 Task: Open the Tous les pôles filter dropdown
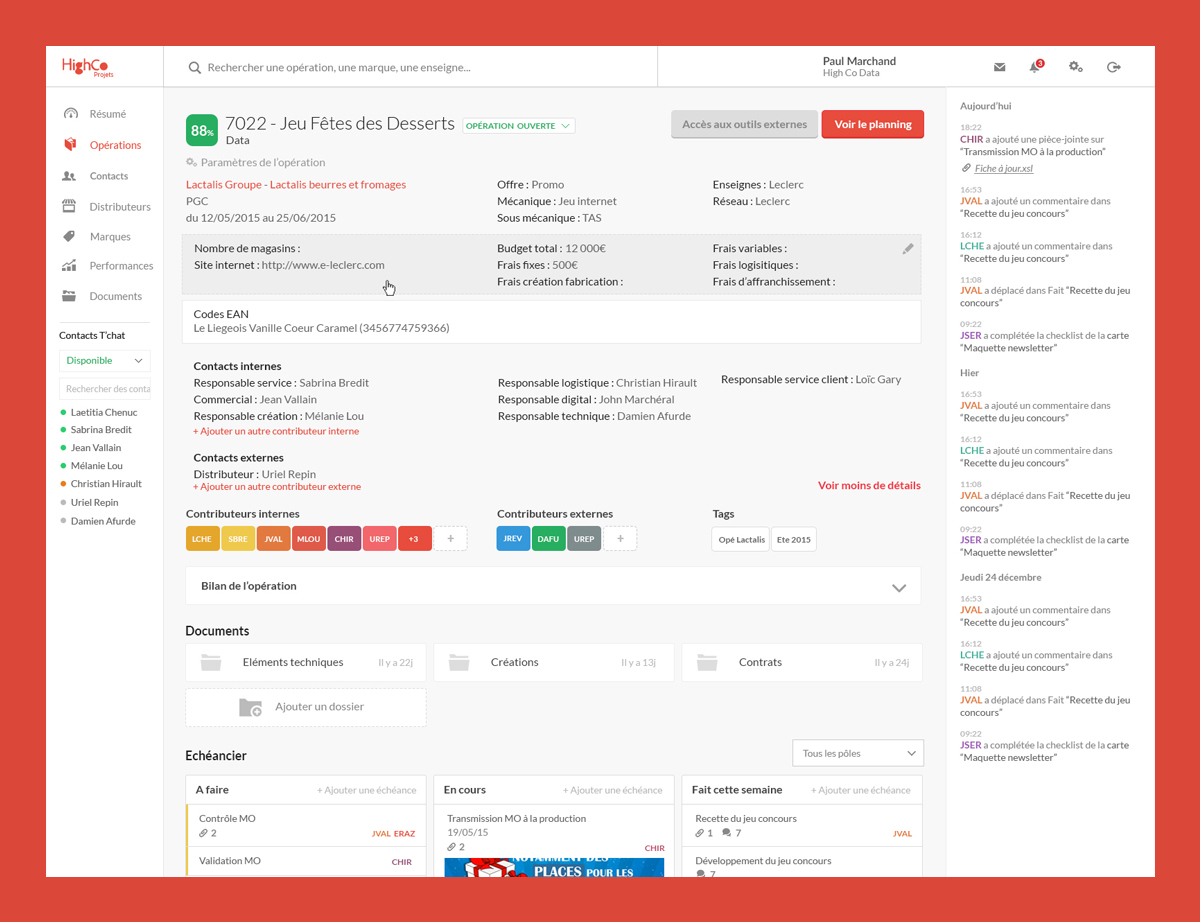858,753
